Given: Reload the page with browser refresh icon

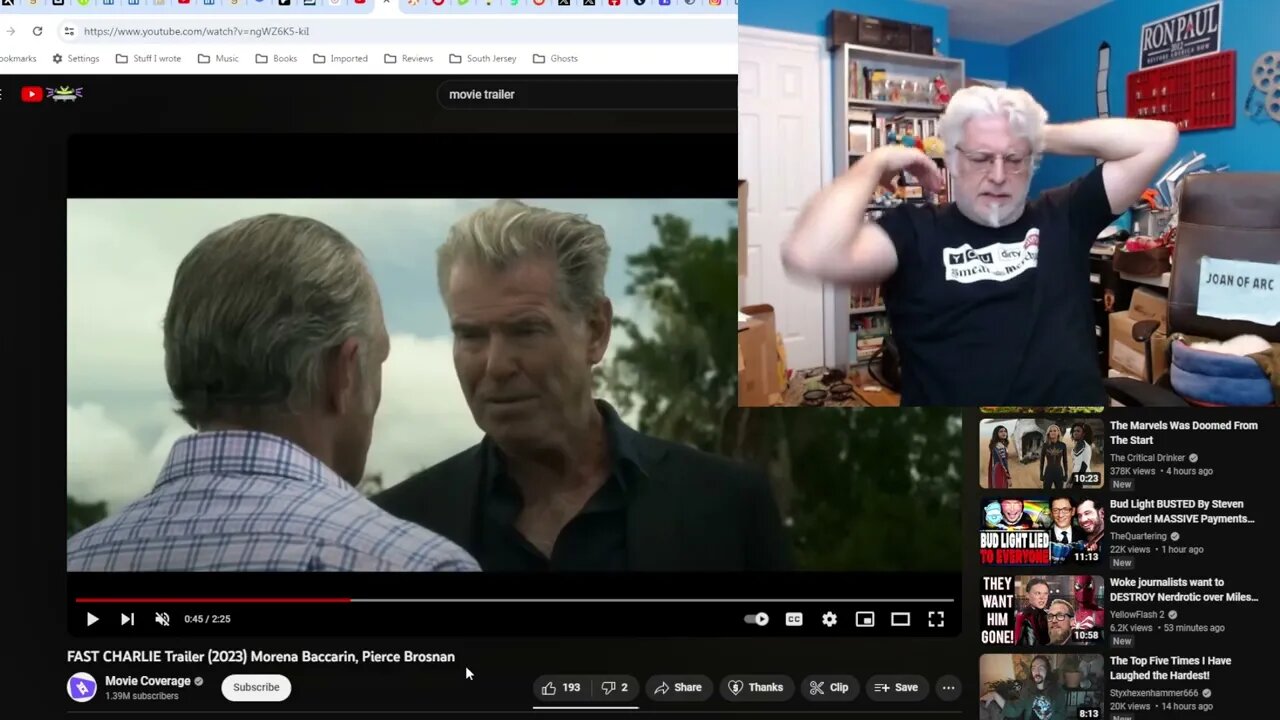Looking at the screenshot, I should (x=37, y=31).
